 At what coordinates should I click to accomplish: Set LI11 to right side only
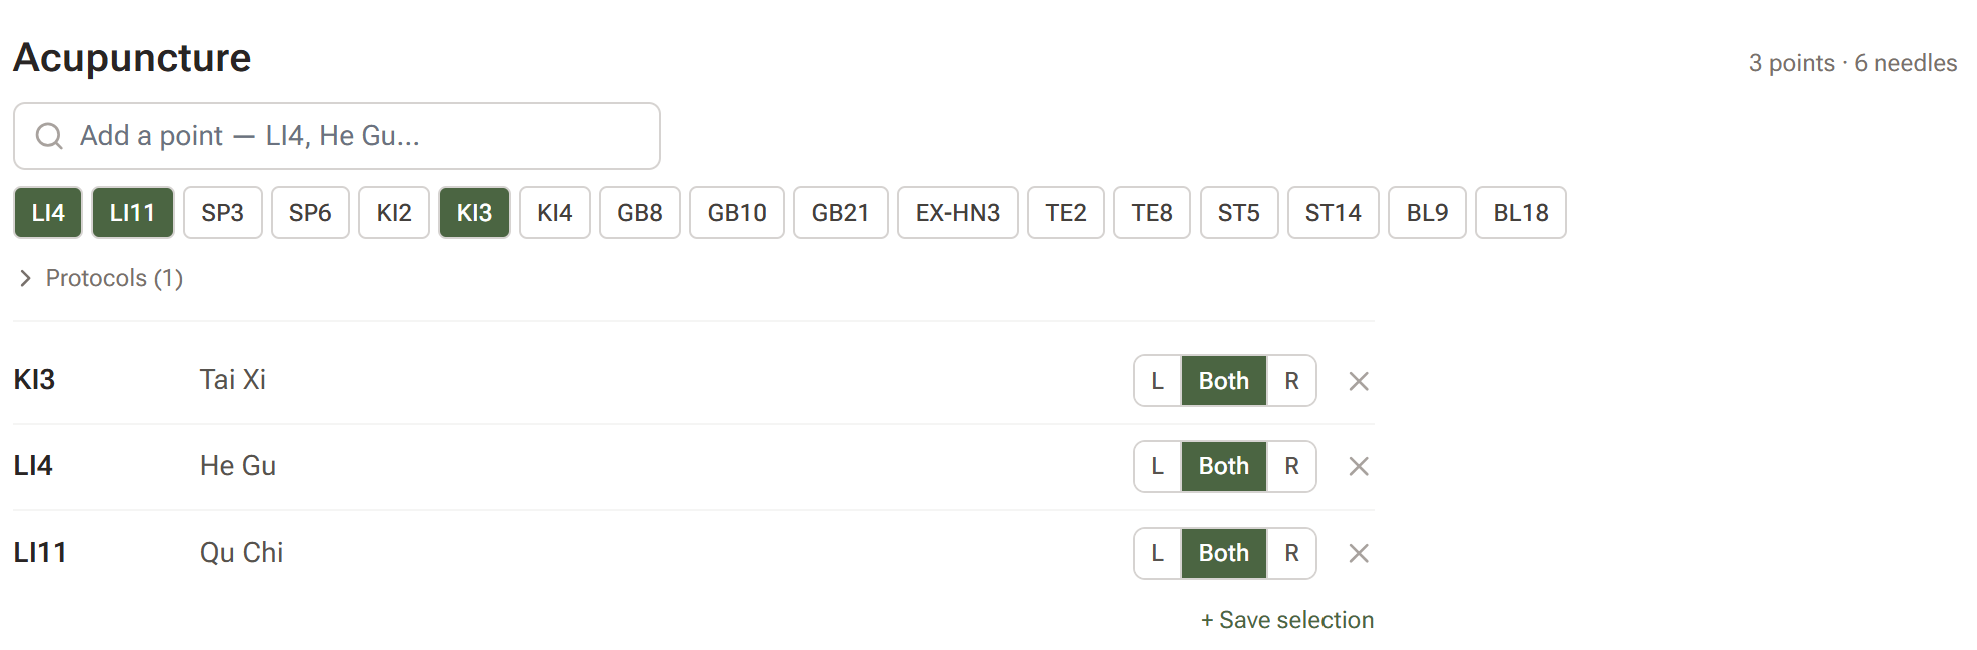tap(1291, 553)
